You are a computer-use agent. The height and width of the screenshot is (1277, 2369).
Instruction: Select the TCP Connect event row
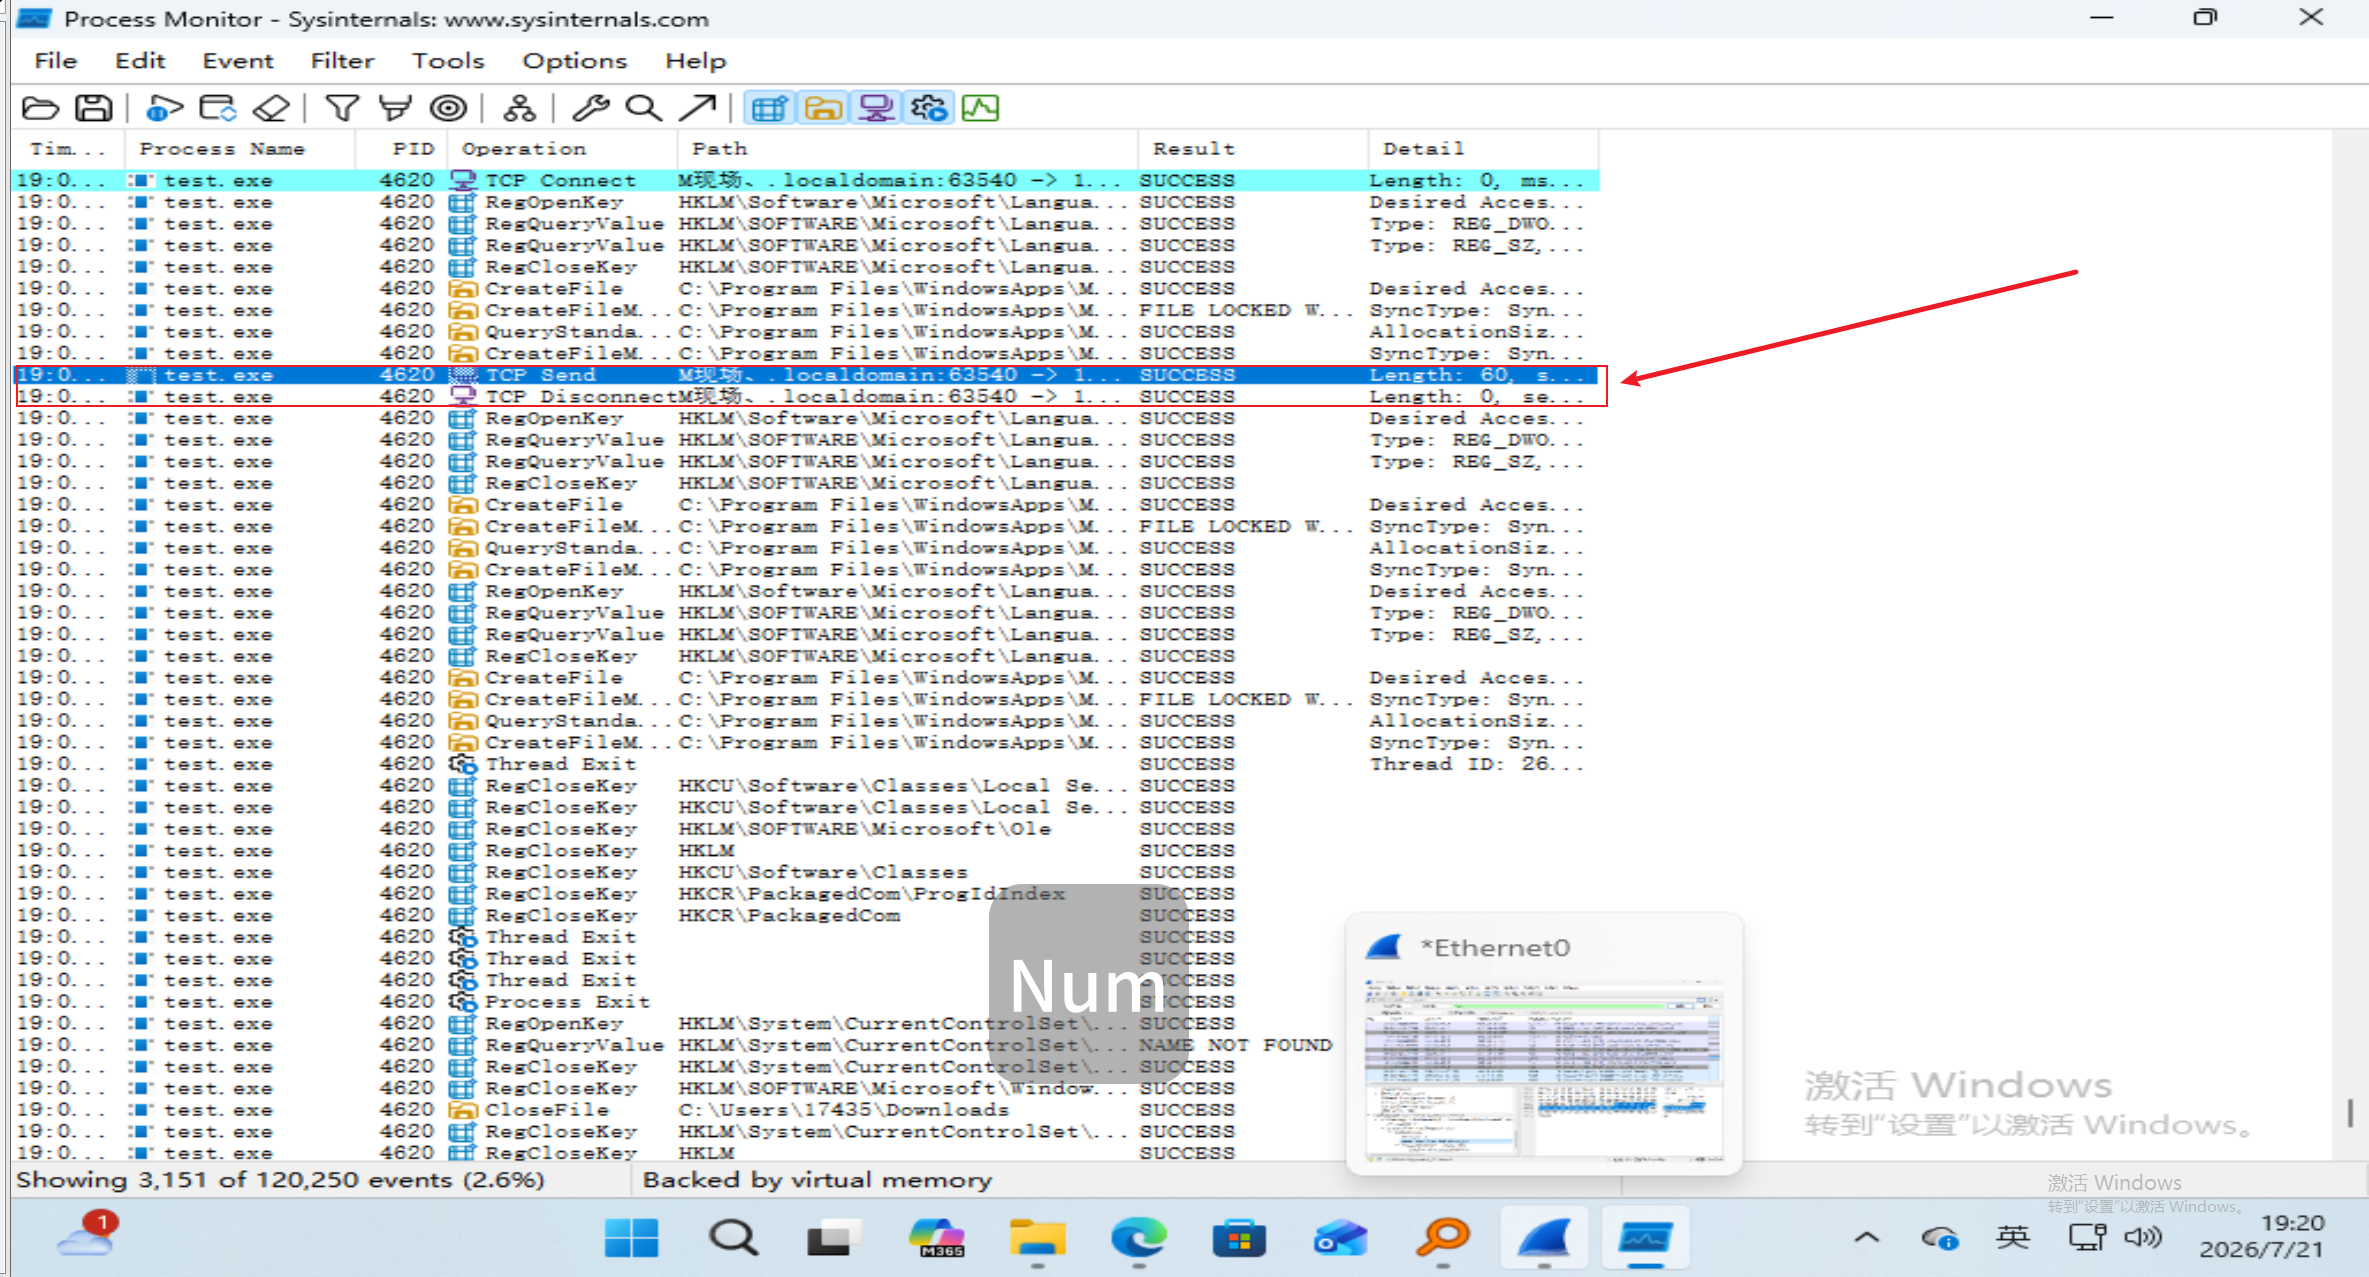click(x=805, y=181)
